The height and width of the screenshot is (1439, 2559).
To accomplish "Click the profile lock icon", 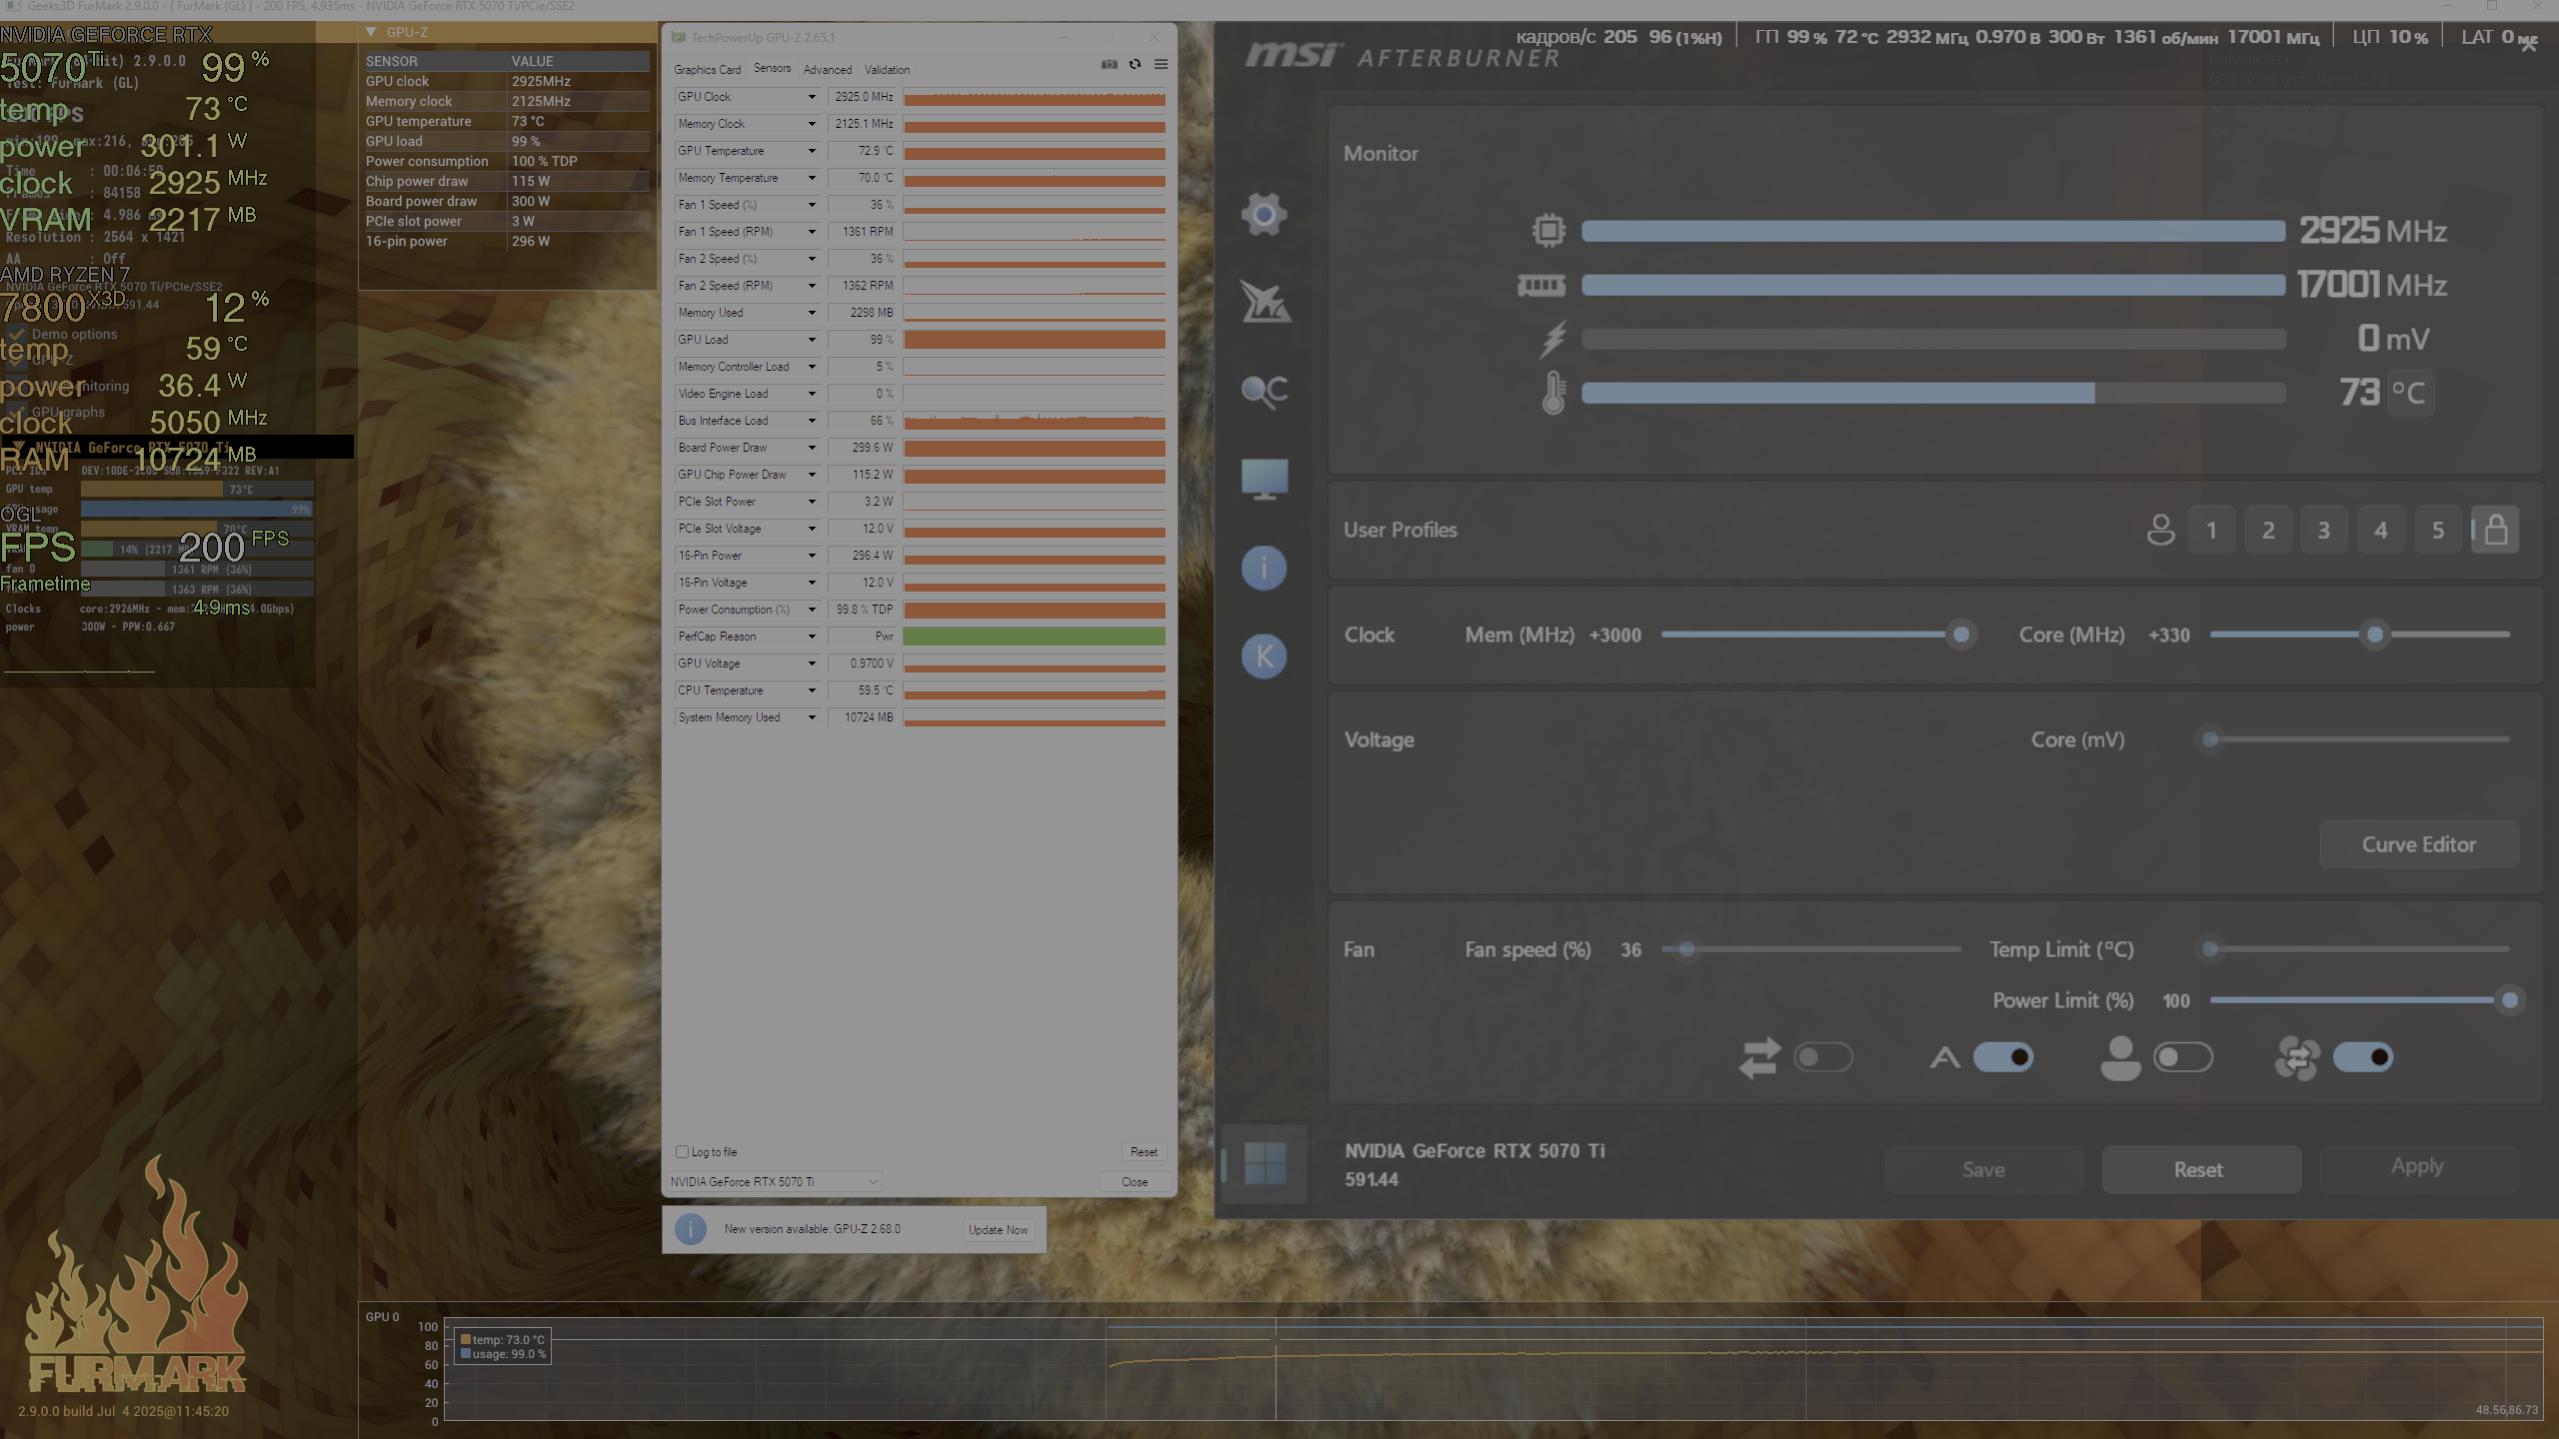I will coord(2495,529).
